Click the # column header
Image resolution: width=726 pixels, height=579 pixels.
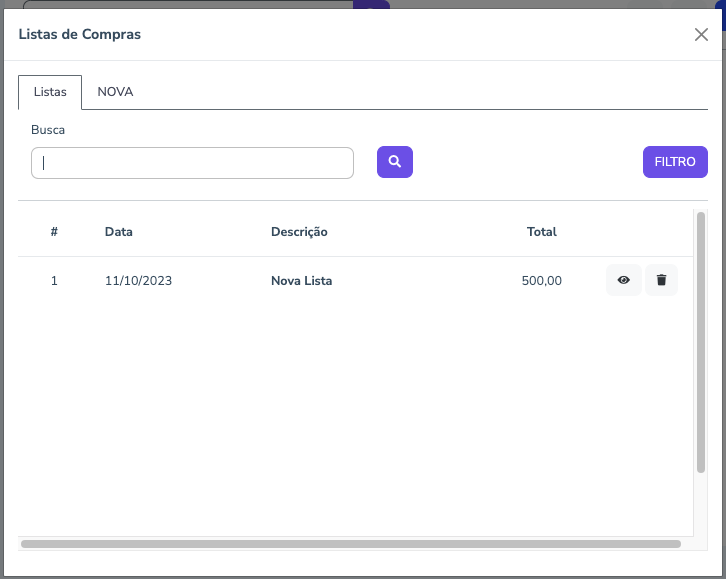[54, 232]
